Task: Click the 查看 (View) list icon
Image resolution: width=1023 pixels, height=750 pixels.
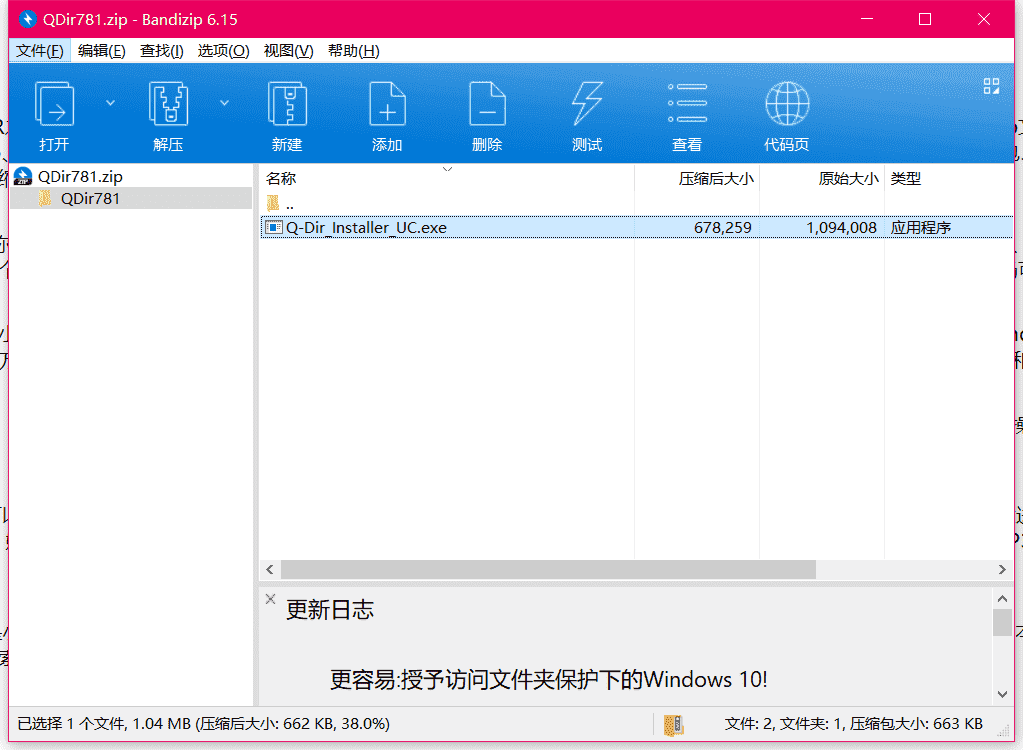Action: (x=687, y=104)
